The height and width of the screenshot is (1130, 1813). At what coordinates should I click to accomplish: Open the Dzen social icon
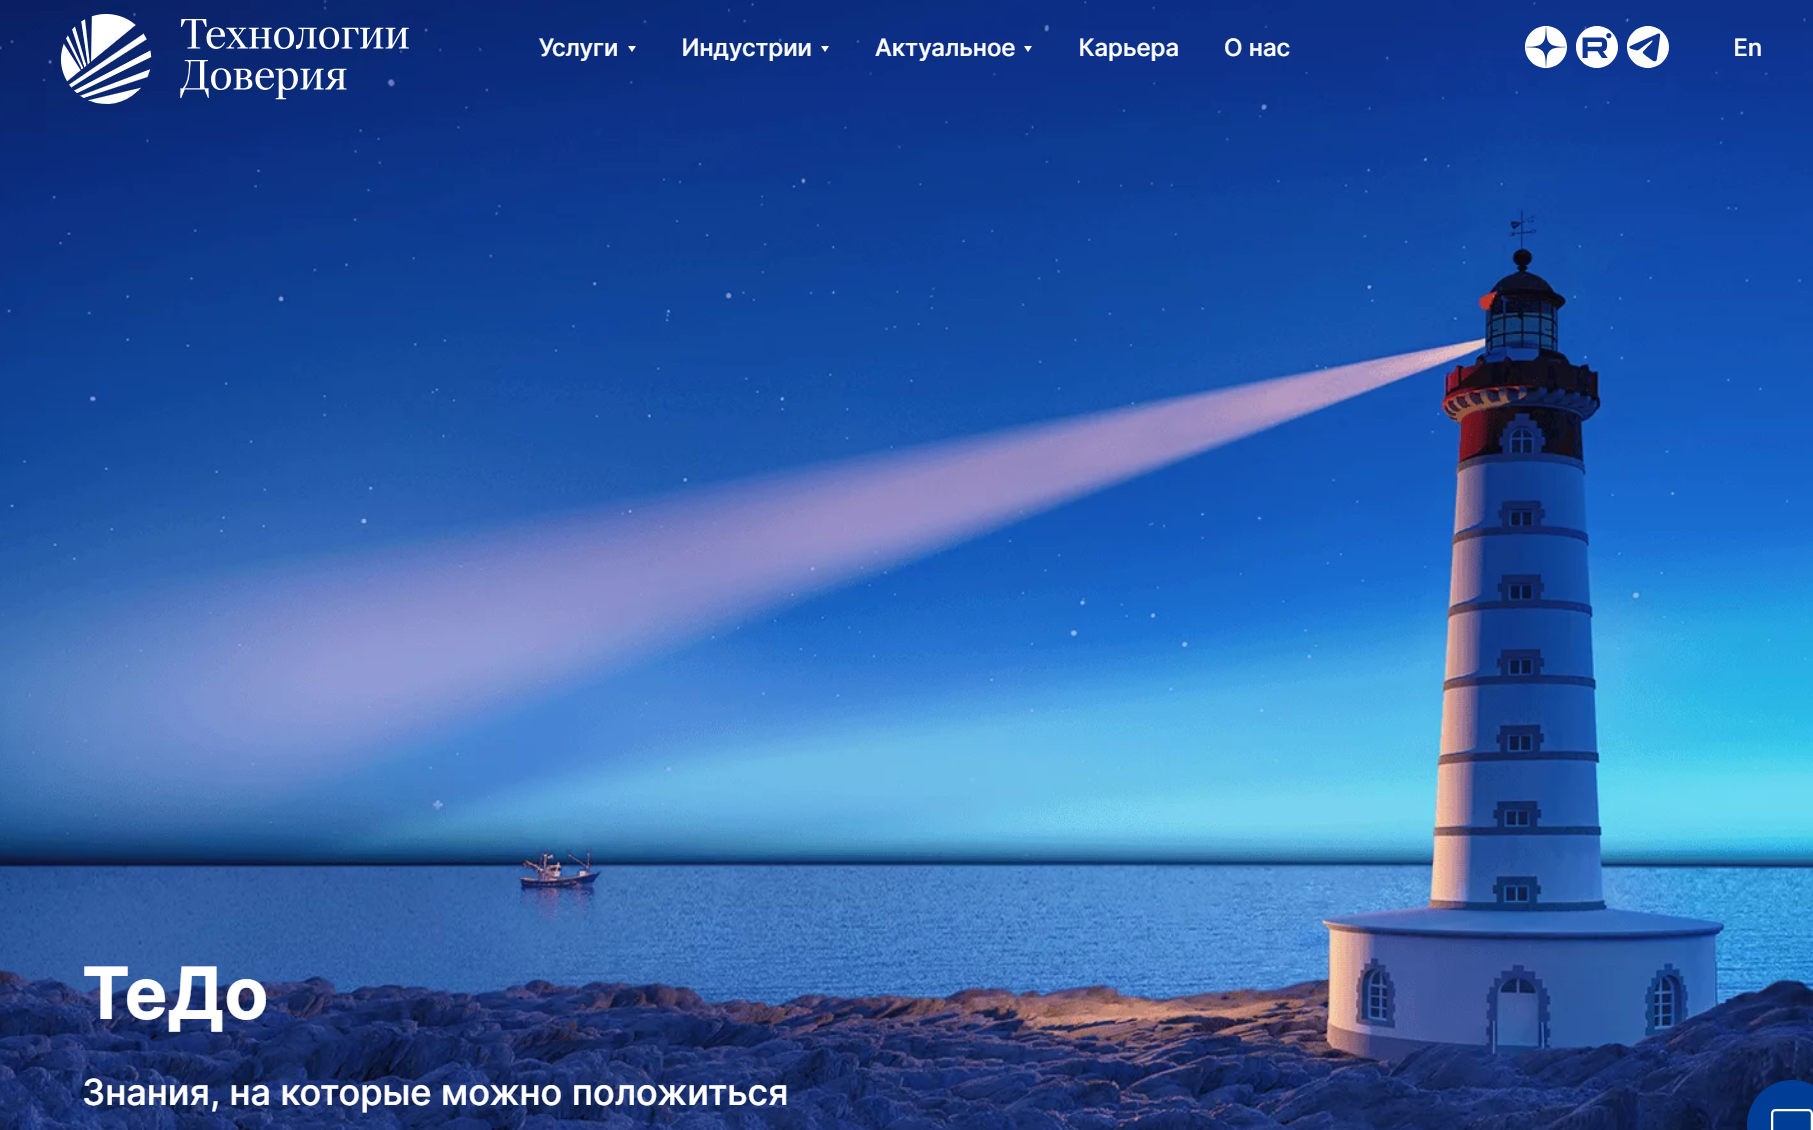tap(1545, 47)
